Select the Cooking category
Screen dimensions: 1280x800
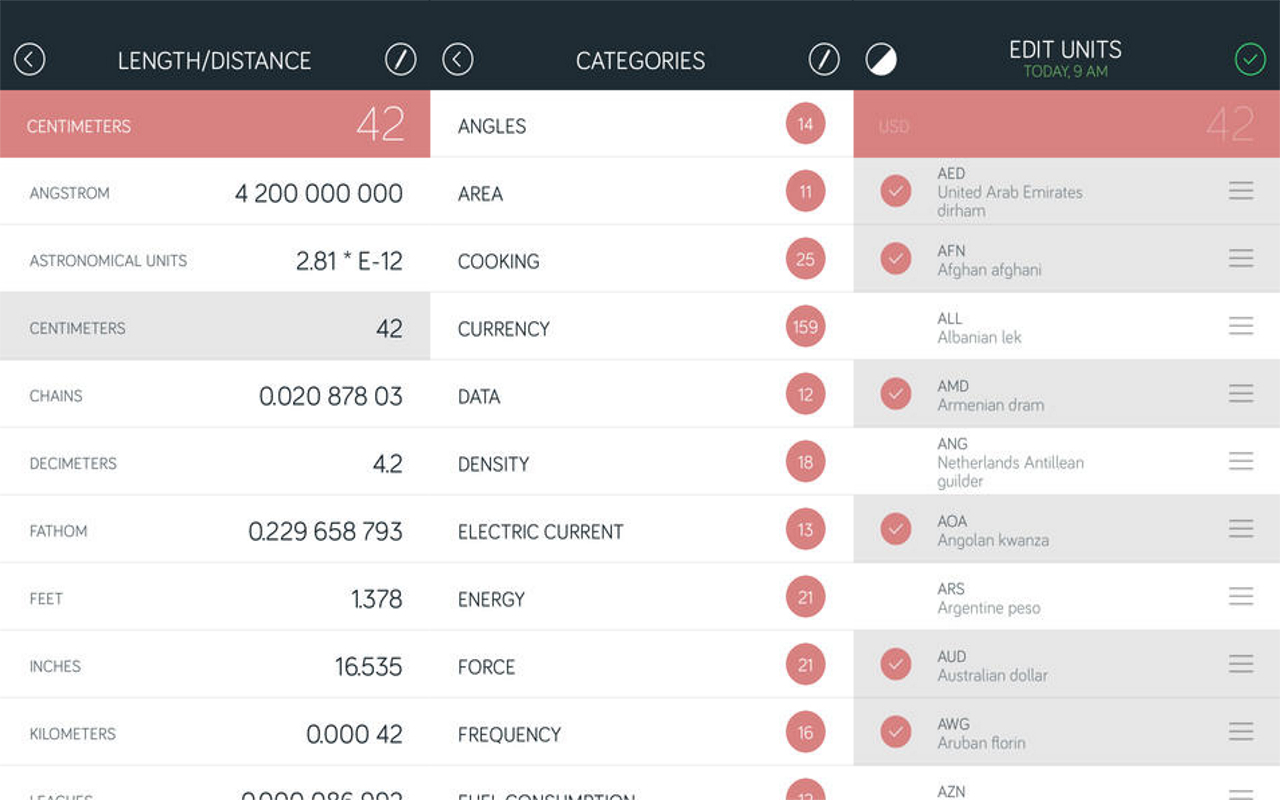[x=641, y=260]
